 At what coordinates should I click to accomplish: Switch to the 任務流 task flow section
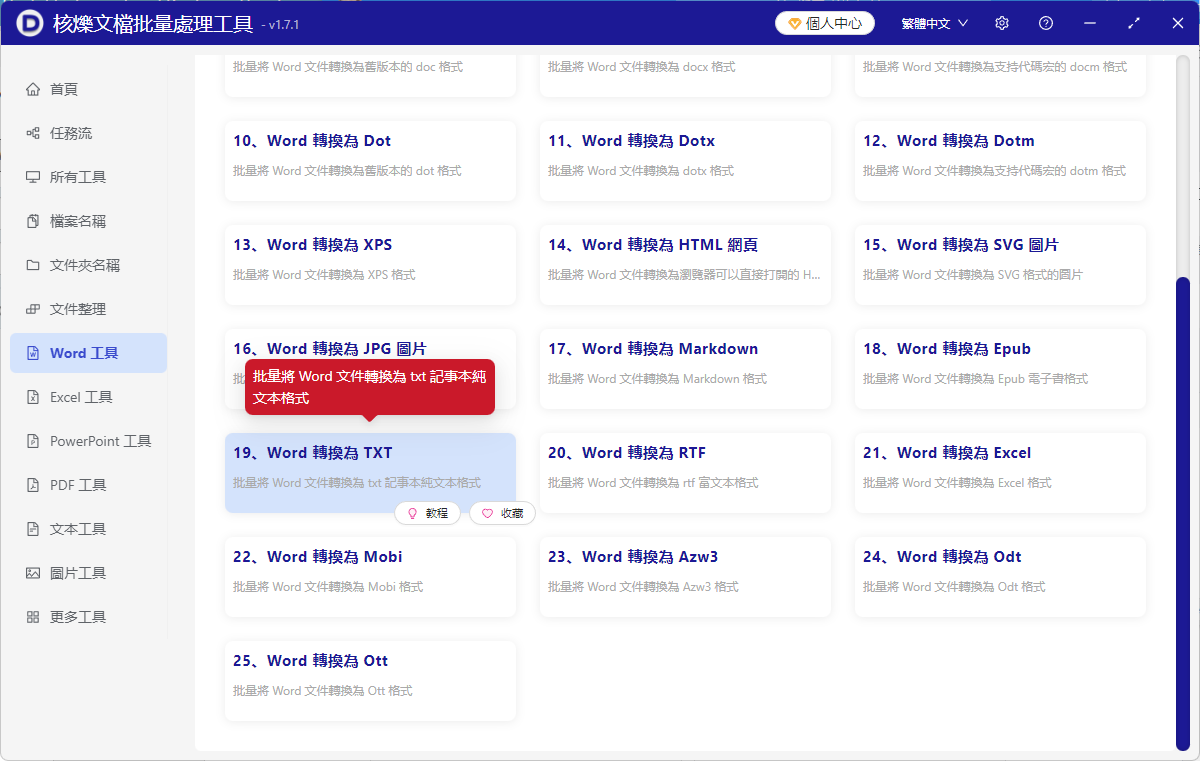(88, 132)
